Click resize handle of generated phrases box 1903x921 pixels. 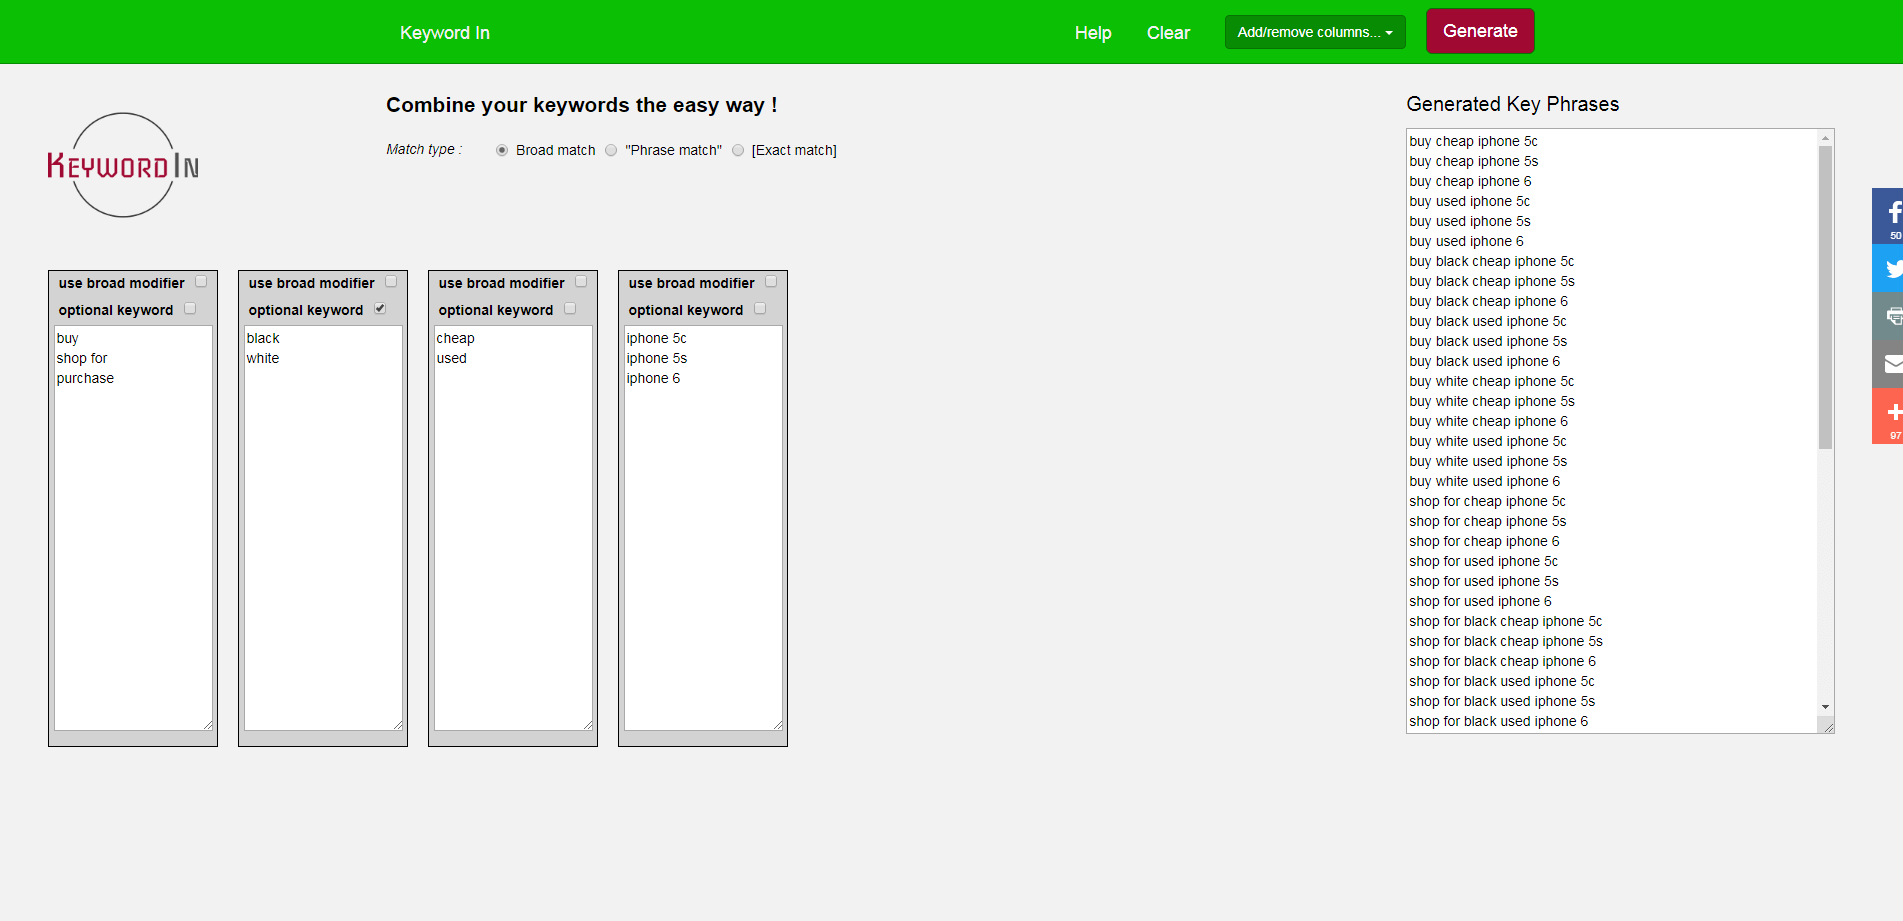[x=1828, y=727]
